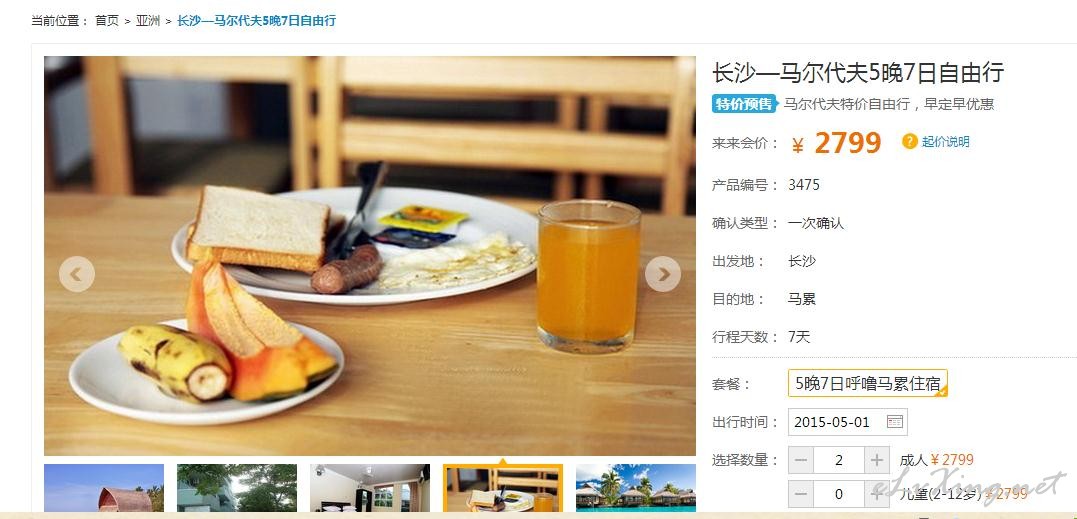Click the 长沙—马尔代夫5晚7日自由行 breadcrumb

pyautogui.click(x=256, y=21)
